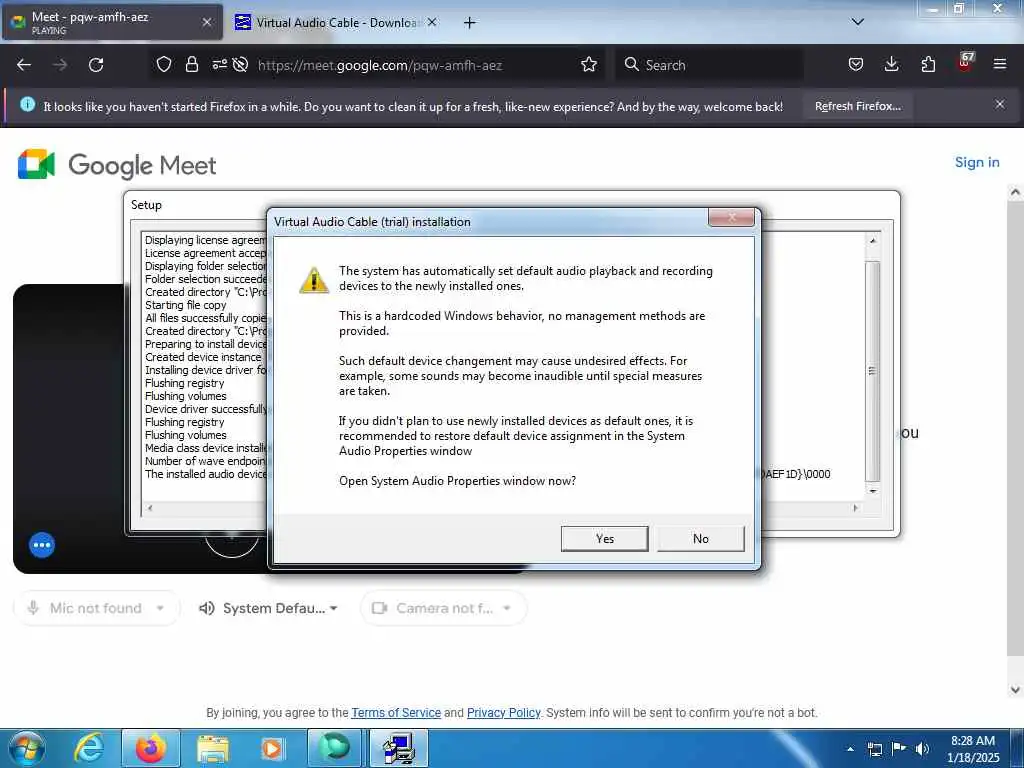Click the Yes button in installation dialog
This screenshot has height=768, width=1024.
tap(604, 539)
